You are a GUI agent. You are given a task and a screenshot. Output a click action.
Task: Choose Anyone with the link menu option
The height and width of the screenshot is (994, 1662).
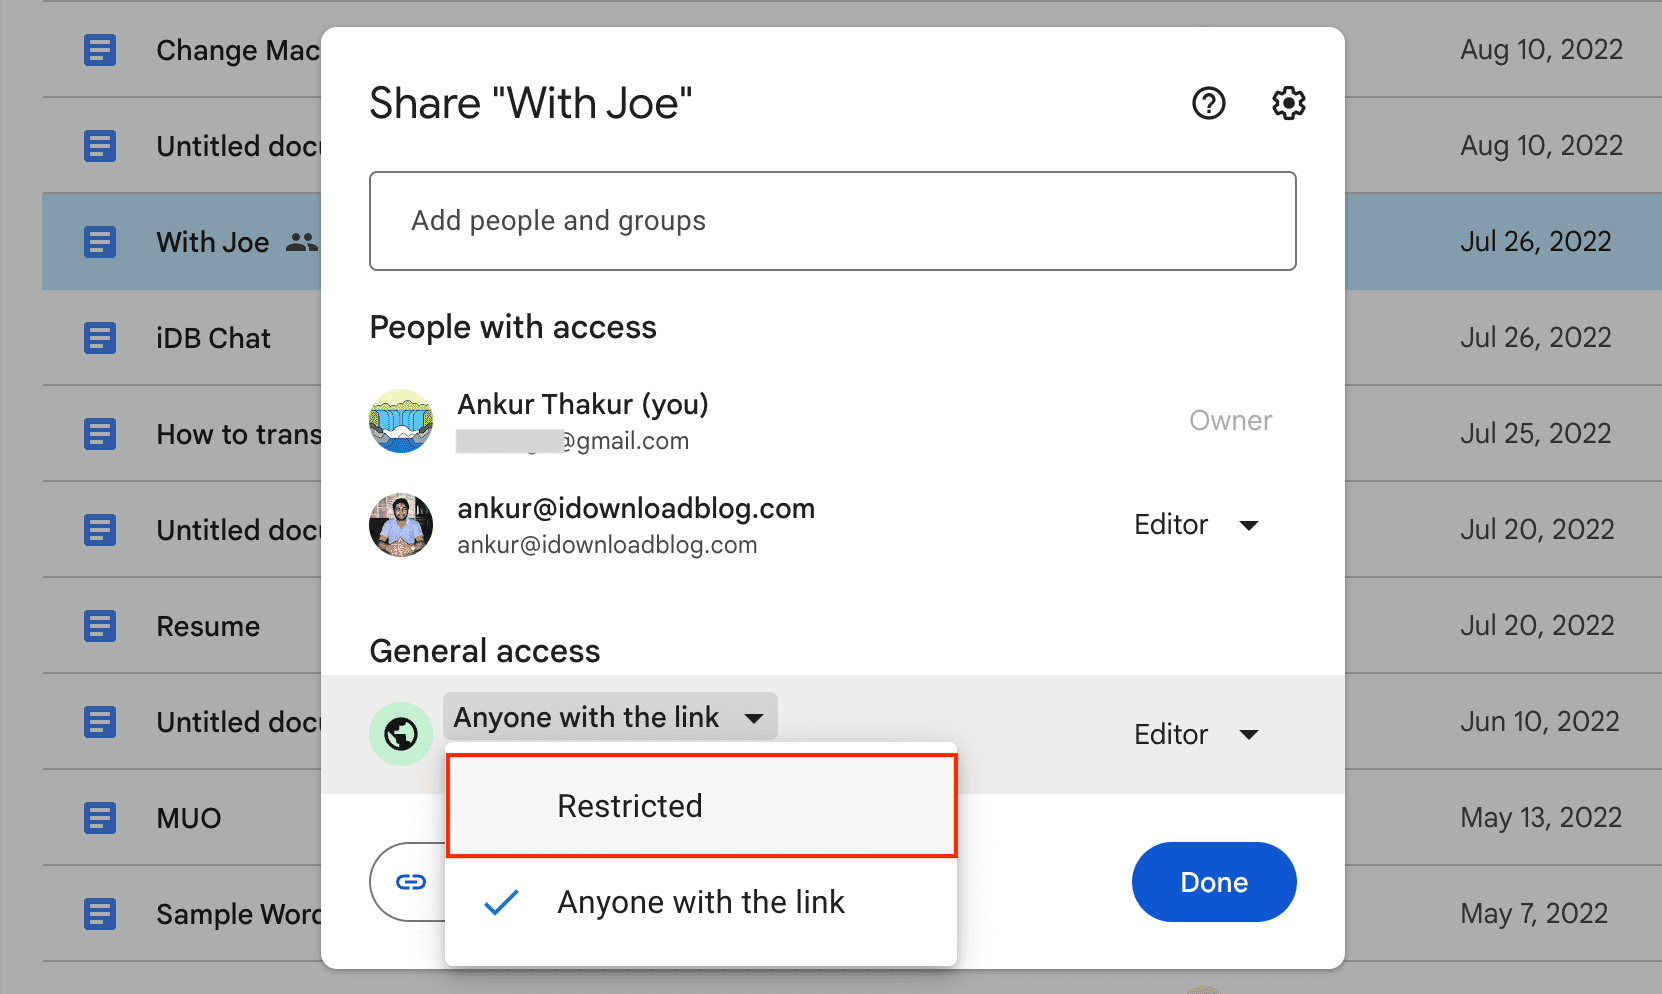(x=701, y=902)
